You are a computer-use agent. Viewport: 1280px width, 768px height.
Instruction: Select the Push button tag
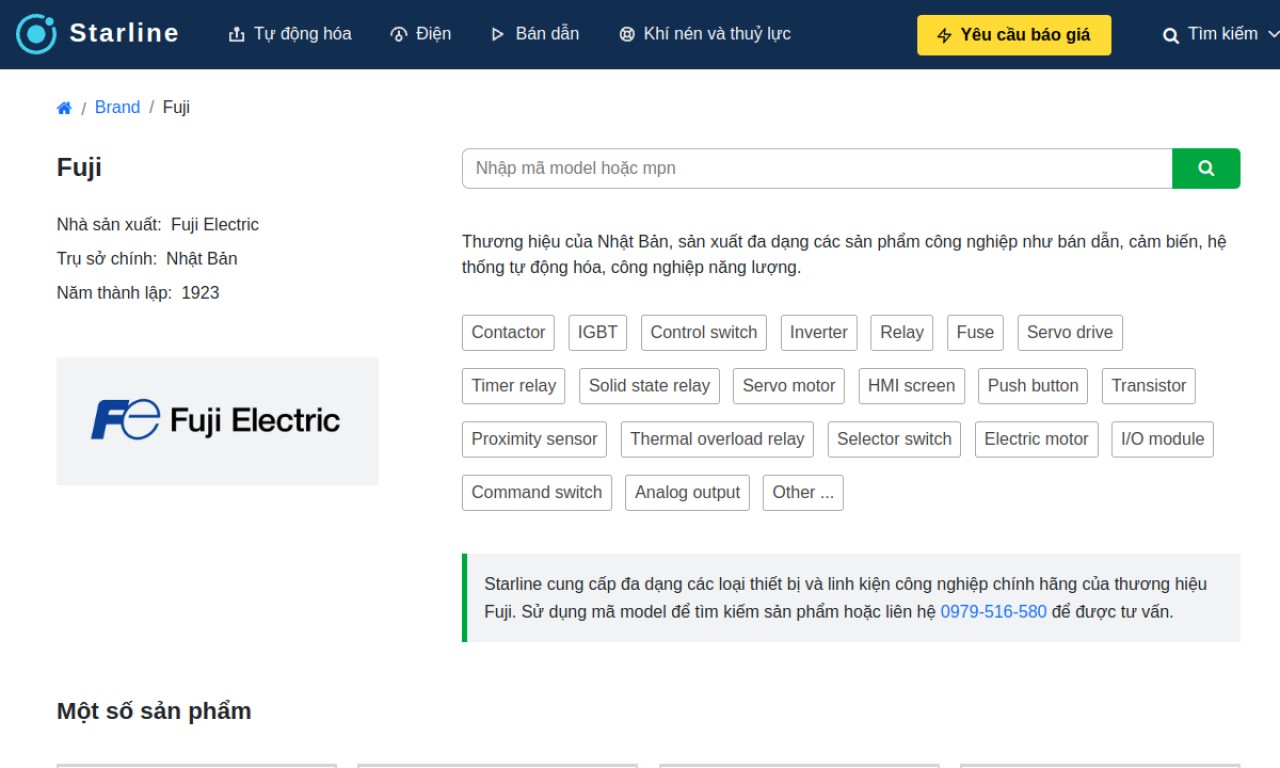click(1033, 386)
